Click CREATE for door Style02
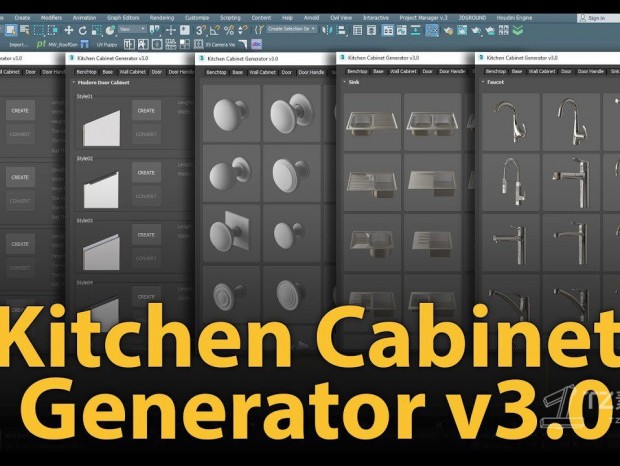 pos(146,173)
